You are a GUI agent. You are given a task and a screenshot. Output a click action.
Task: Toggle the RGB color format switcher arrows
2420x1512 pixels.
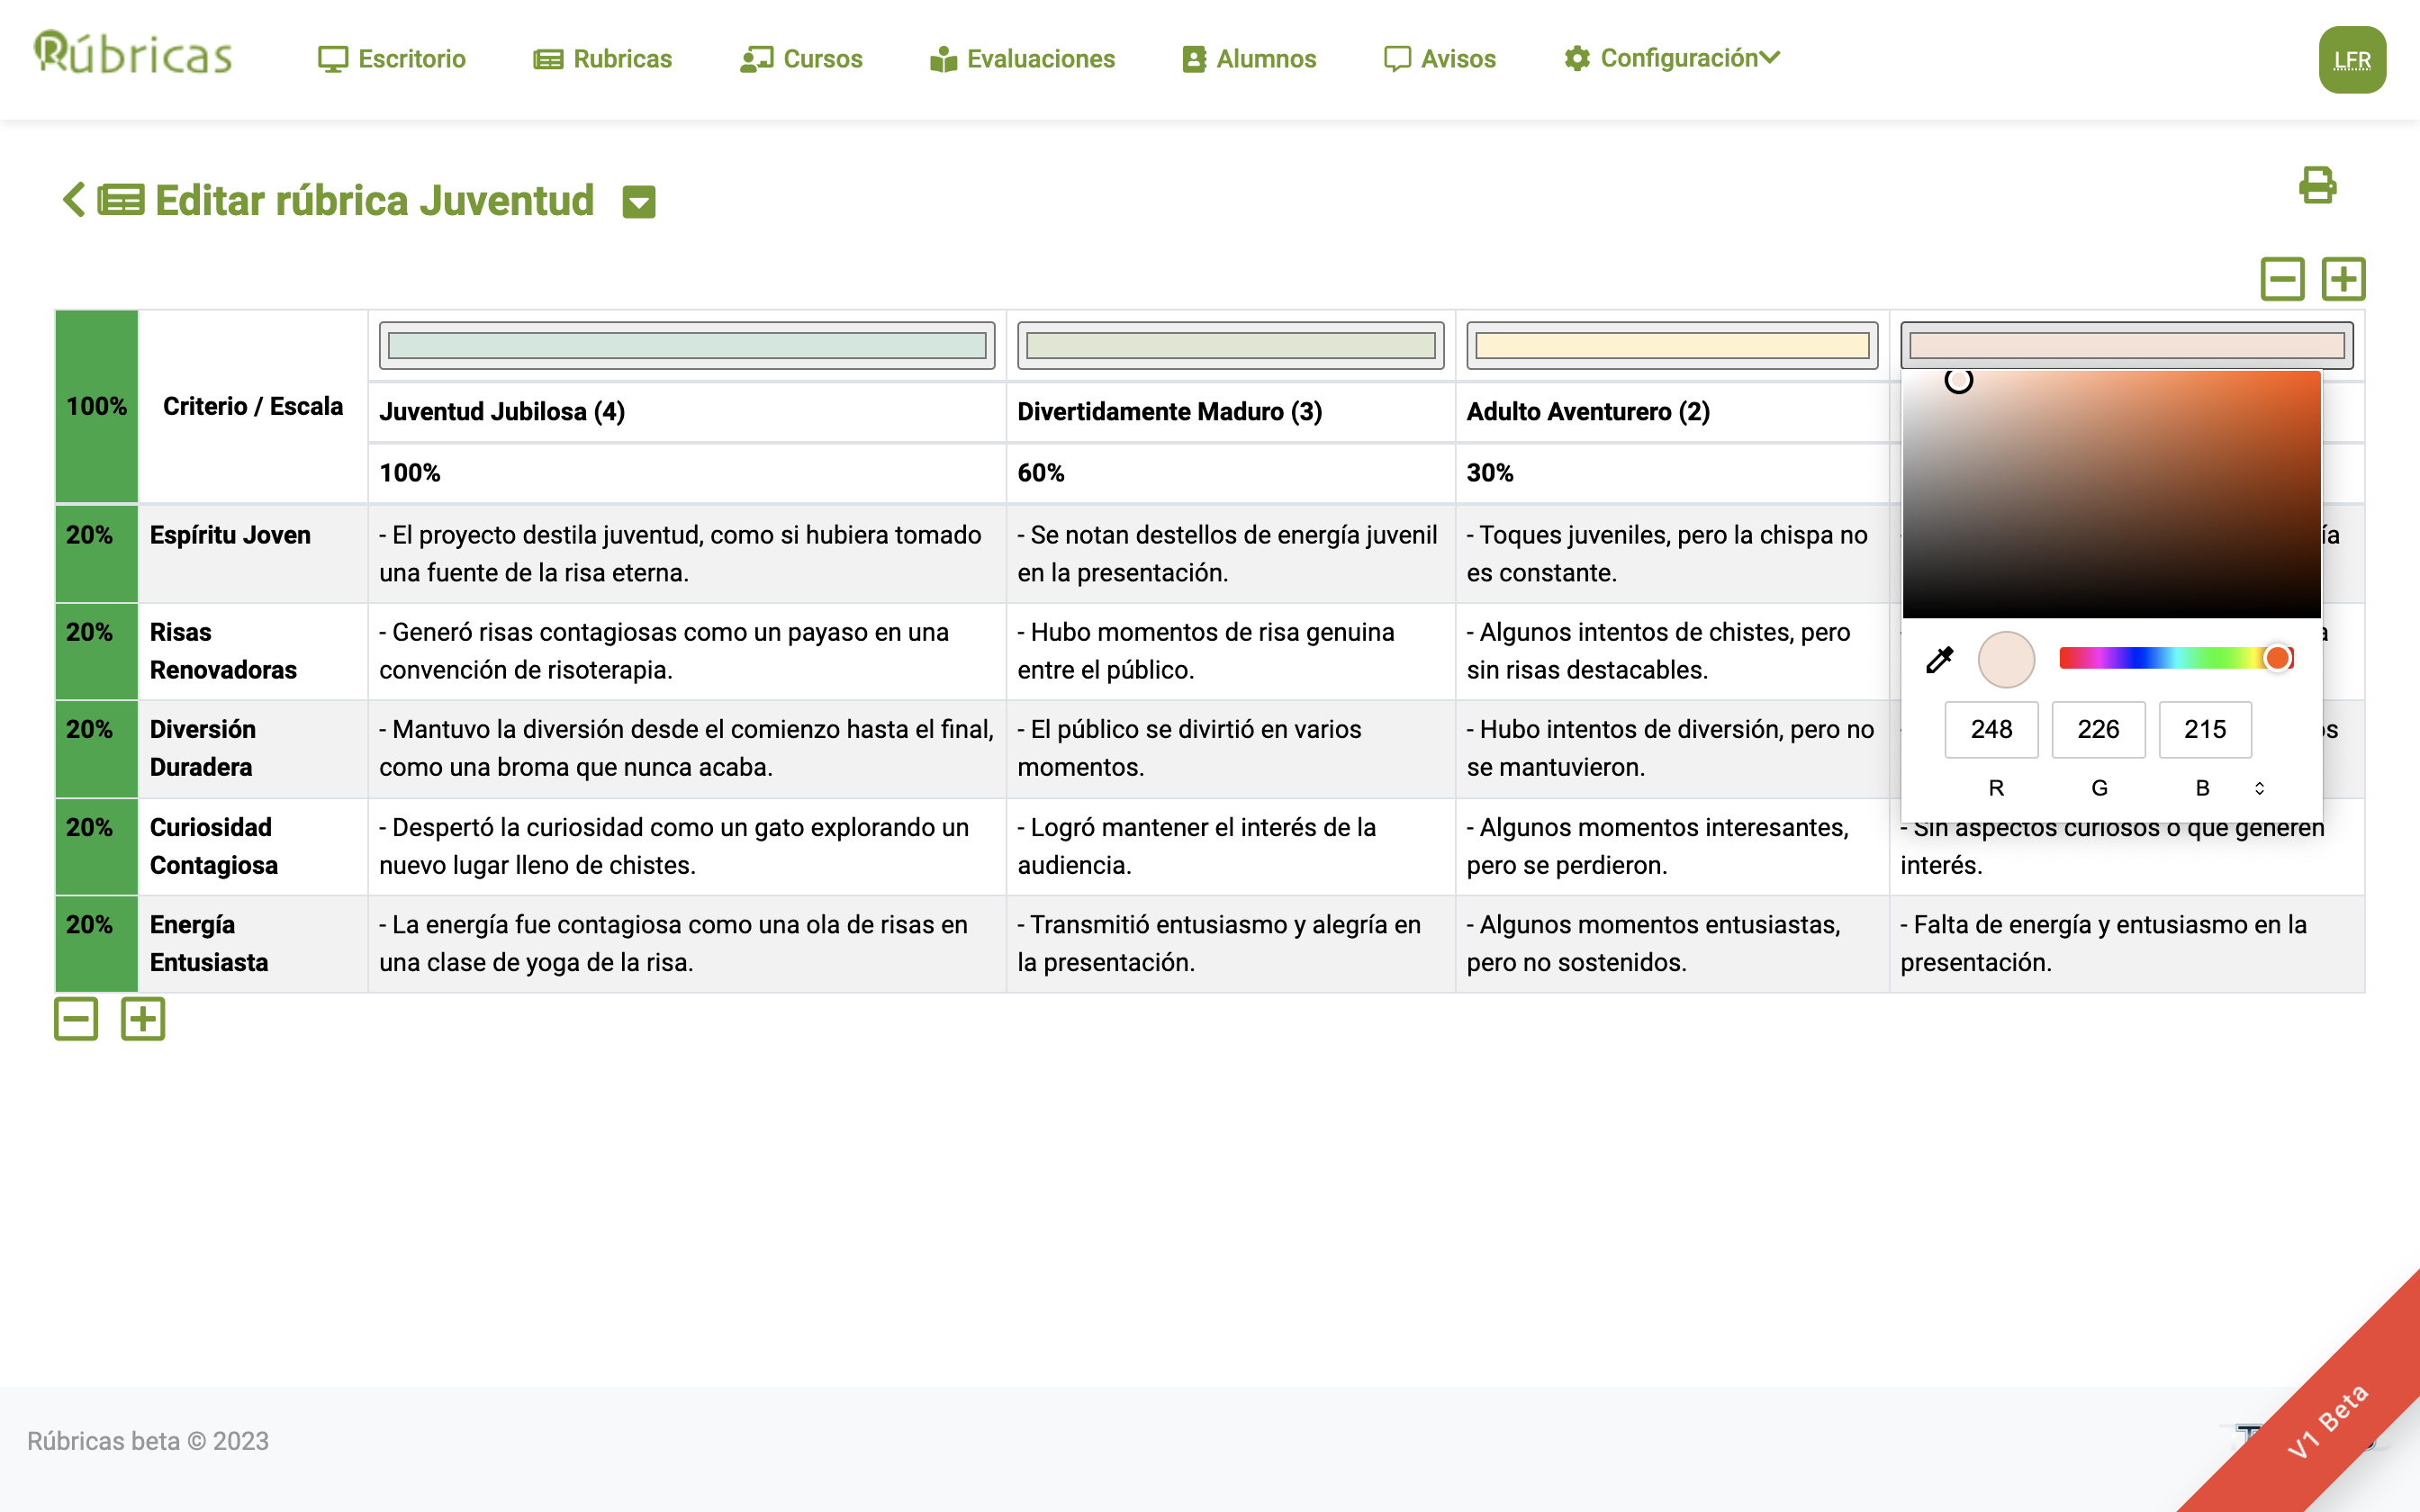(2259, 788)
